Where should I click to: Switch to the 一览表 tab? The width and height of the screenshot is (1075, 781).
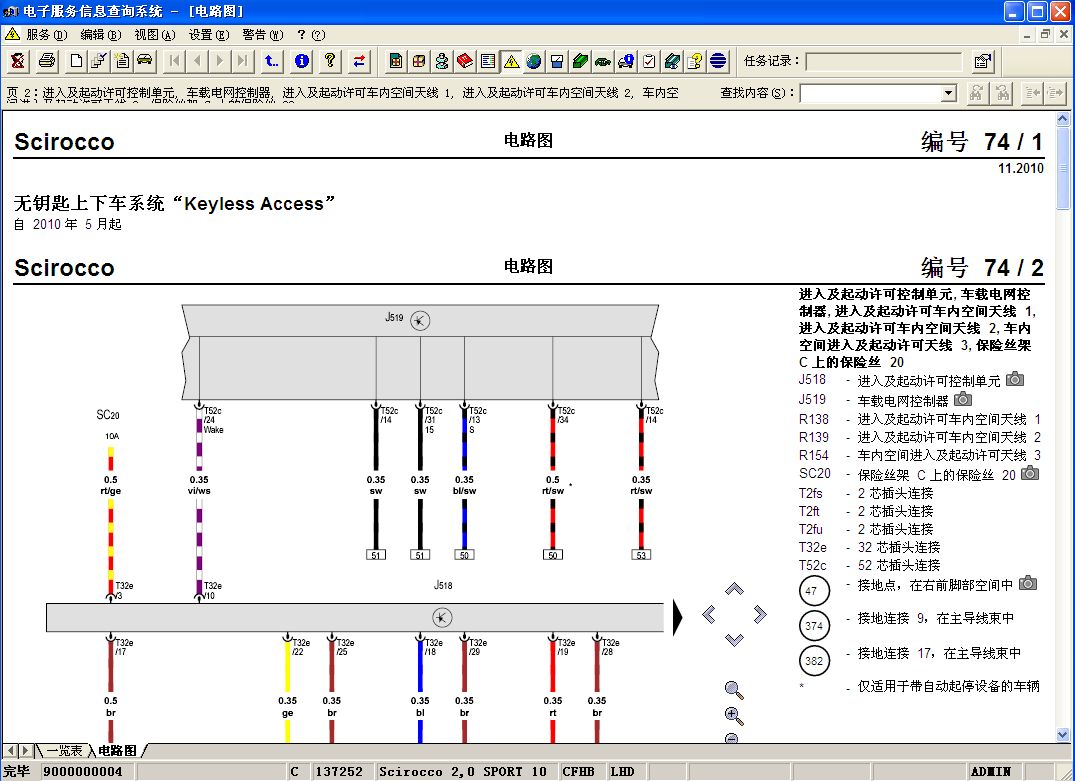64,750
